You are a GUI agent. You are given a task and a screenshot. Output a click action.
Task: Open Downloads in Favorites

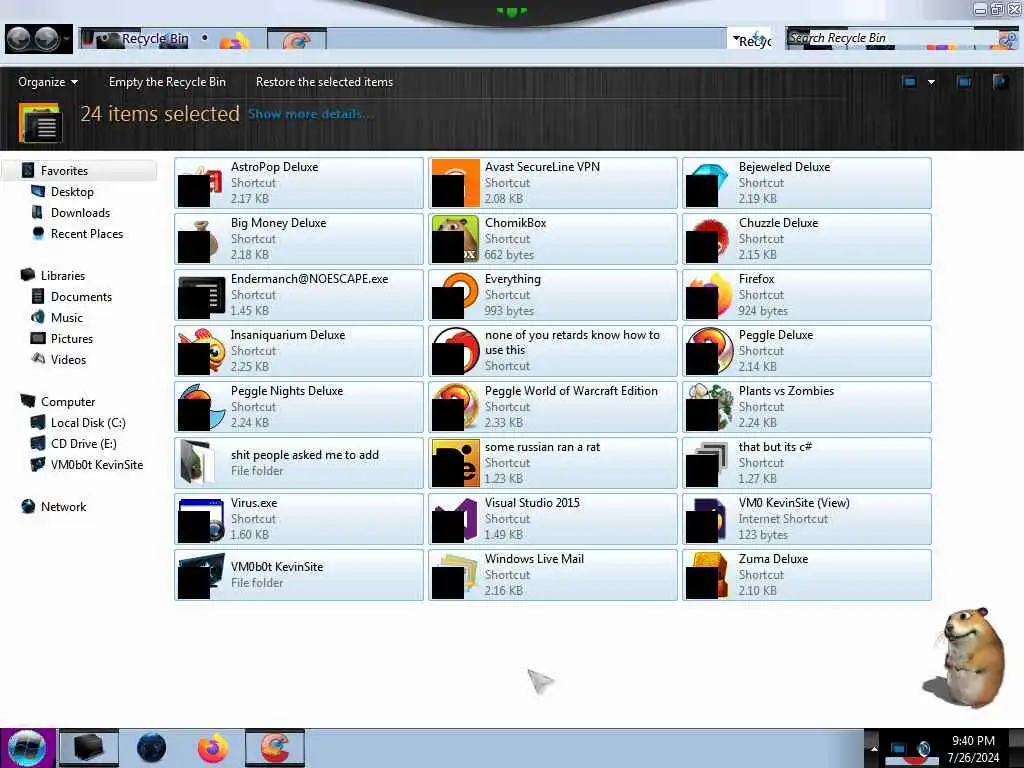[x=80, y=212]
